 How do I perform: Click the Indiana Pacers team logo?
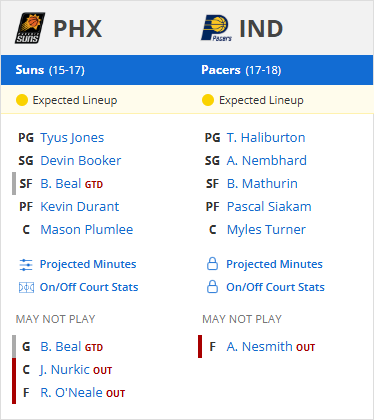(x=217, y=28)
